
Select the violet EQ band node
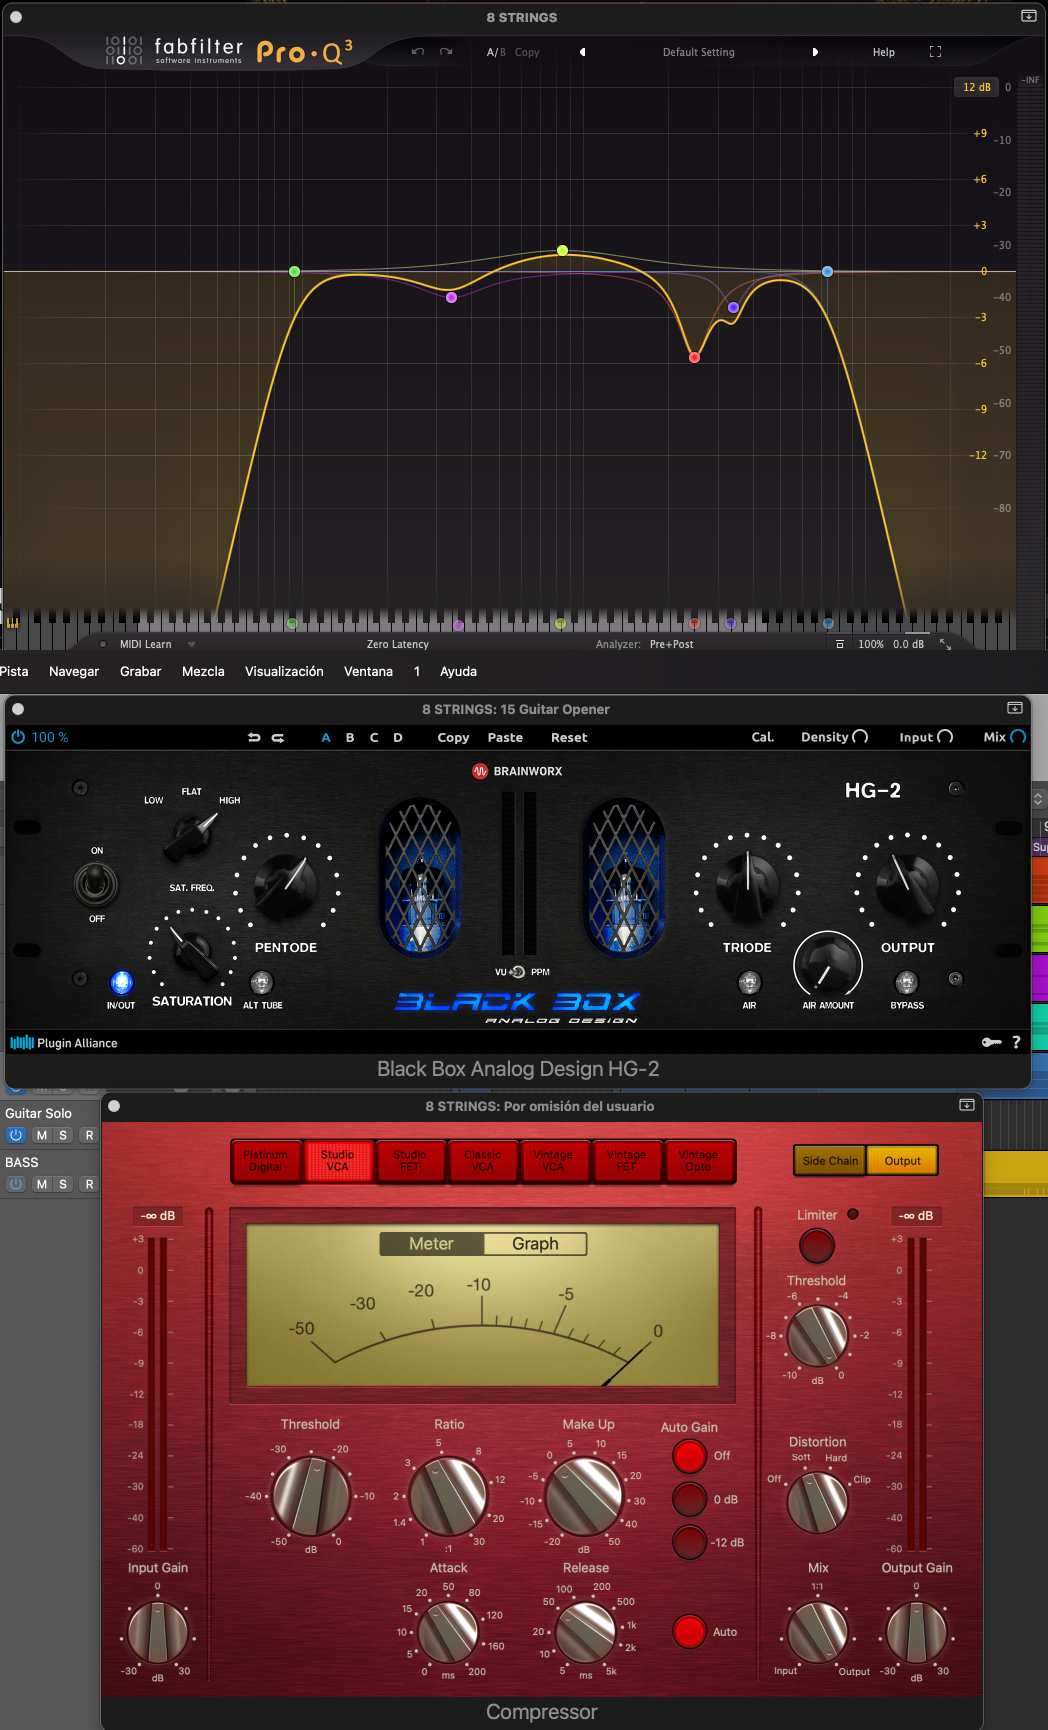coord(733,307)
